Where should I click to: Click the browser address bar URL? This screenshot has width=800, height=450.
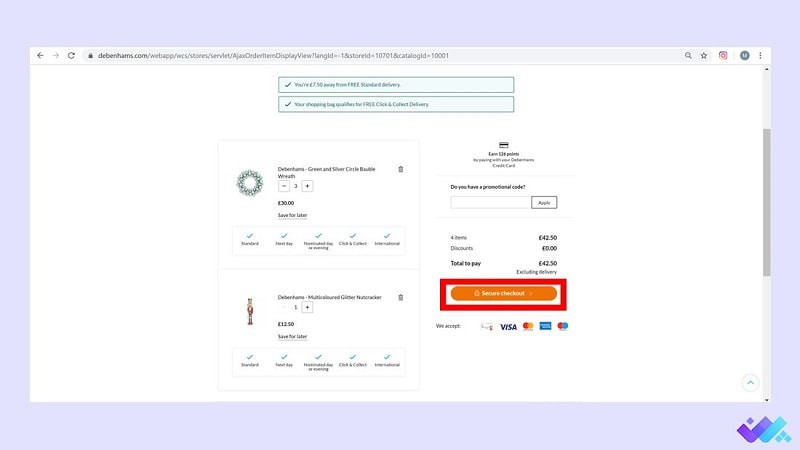coord(273,56)
